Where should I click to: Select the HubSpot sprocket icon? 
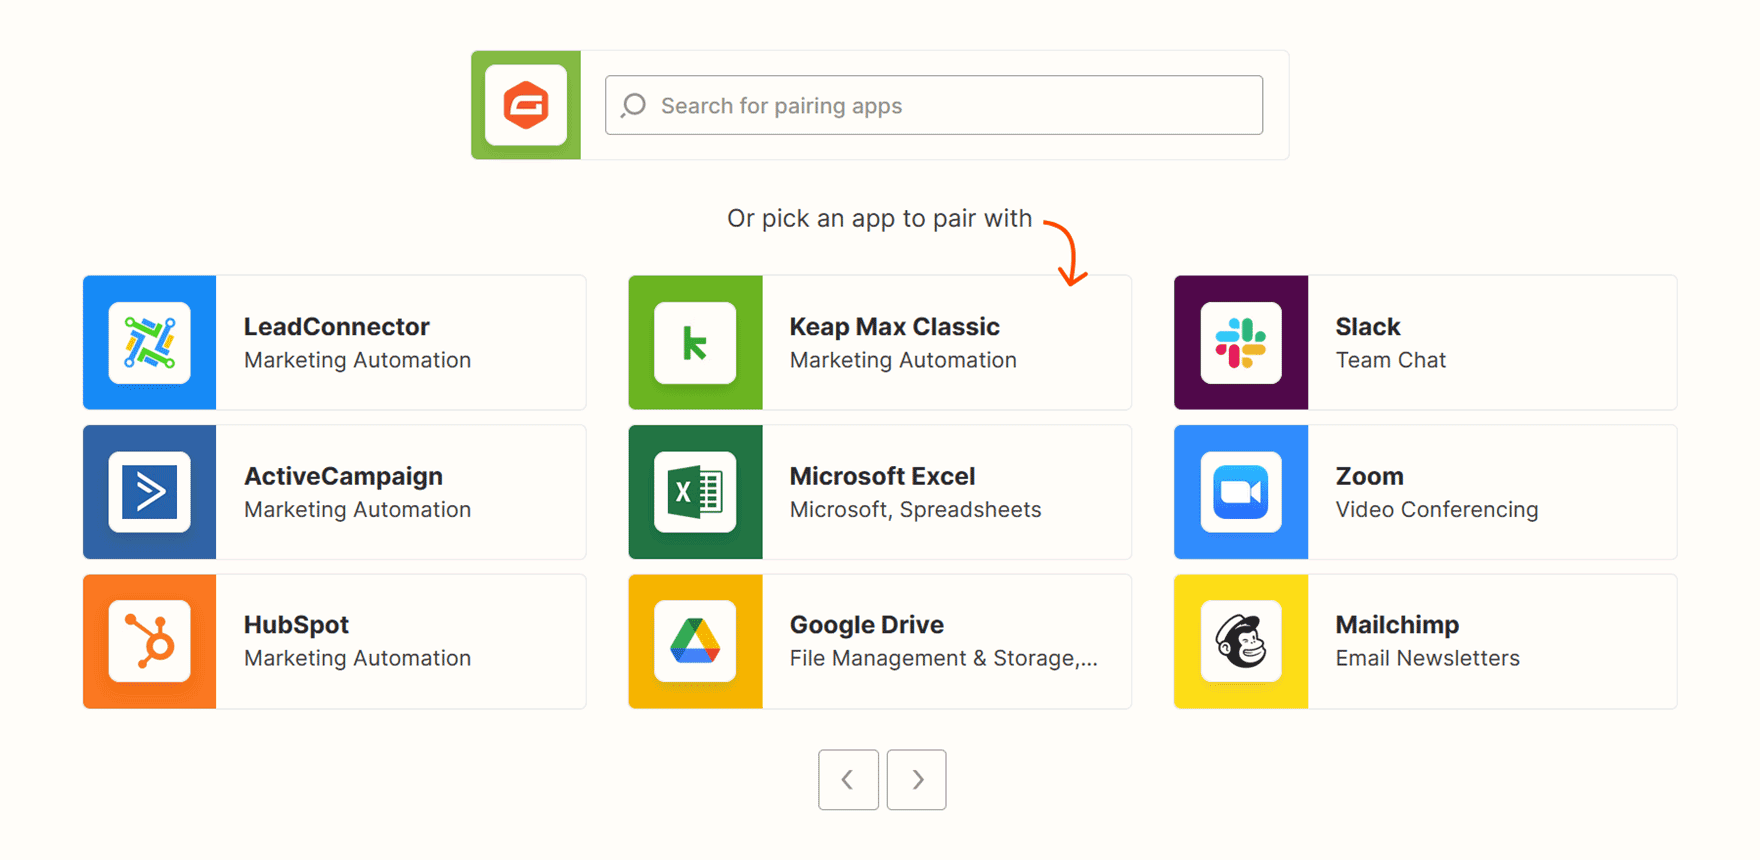click(x=150, y=641)
